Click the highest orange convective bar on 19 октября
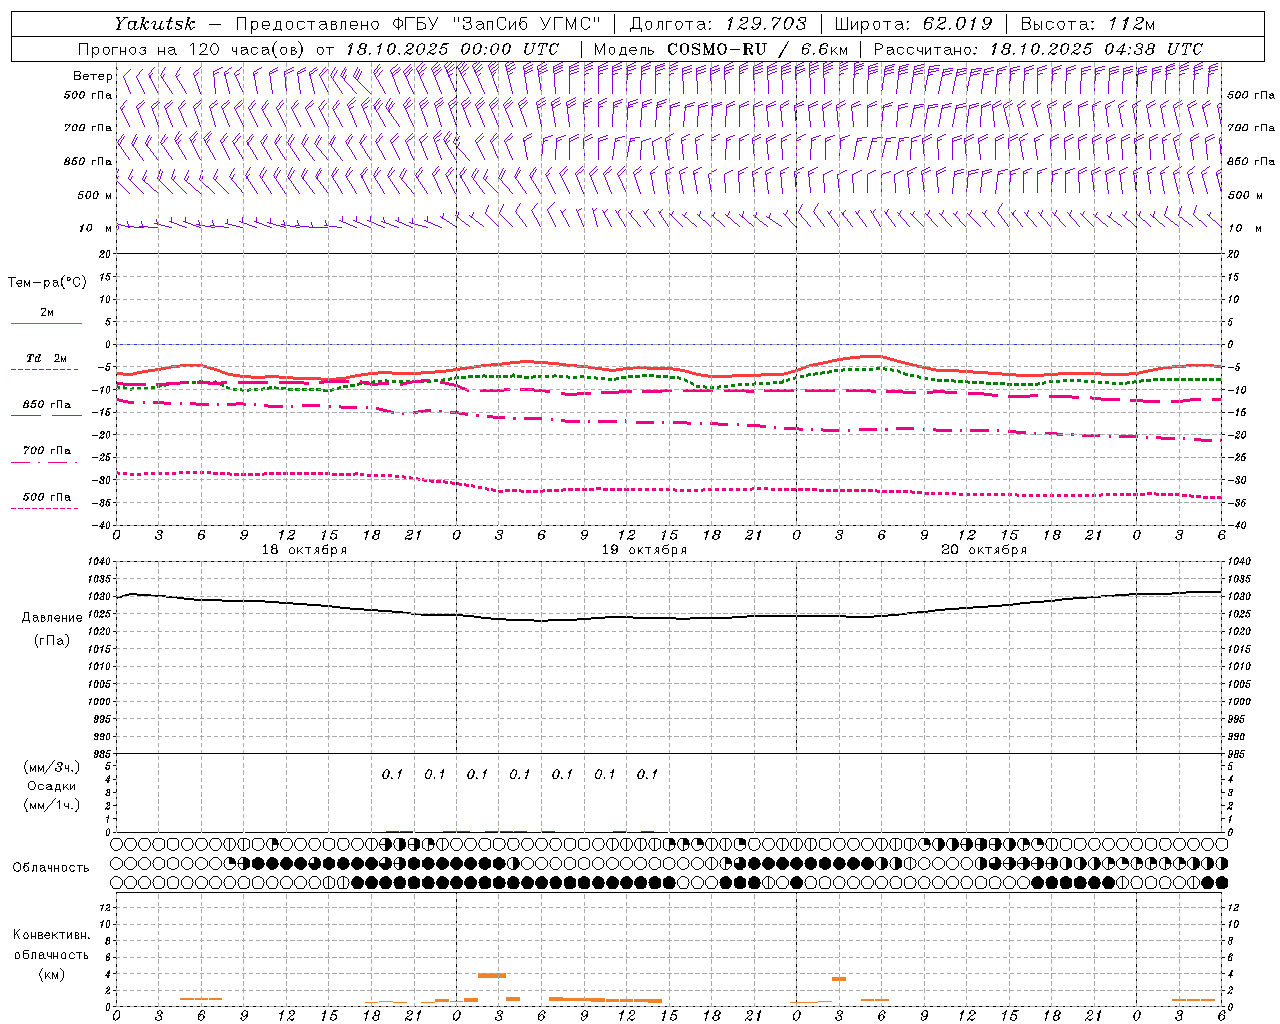 click(x=492, y=975)
